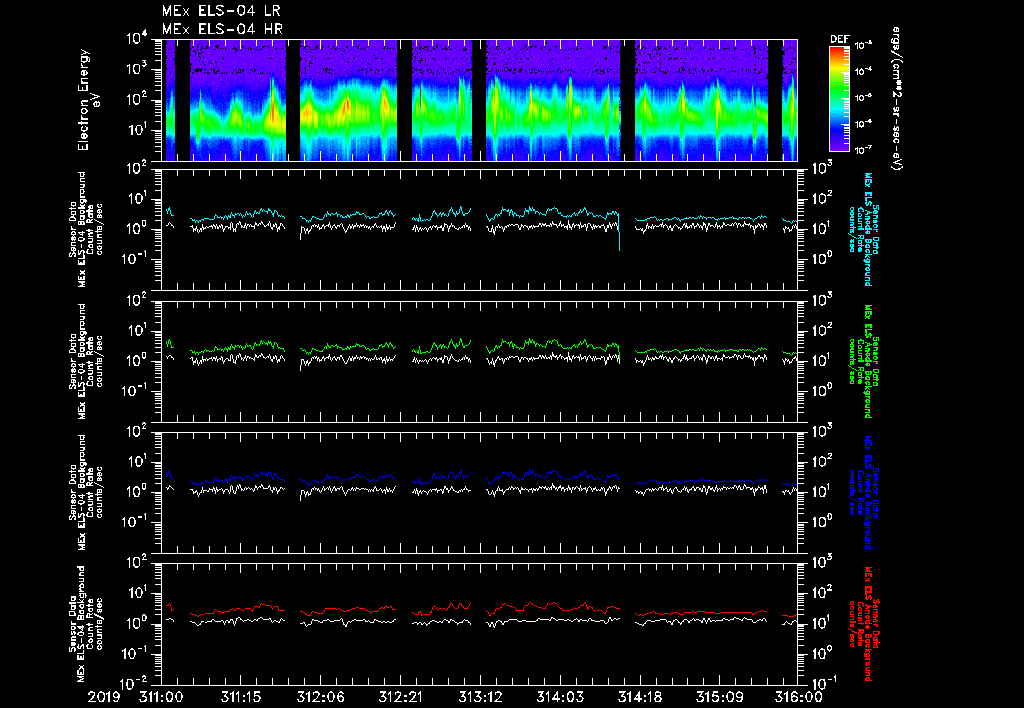Click the 2019 year label
Viewport: 1024px width, 708px height.
(103, 696)
